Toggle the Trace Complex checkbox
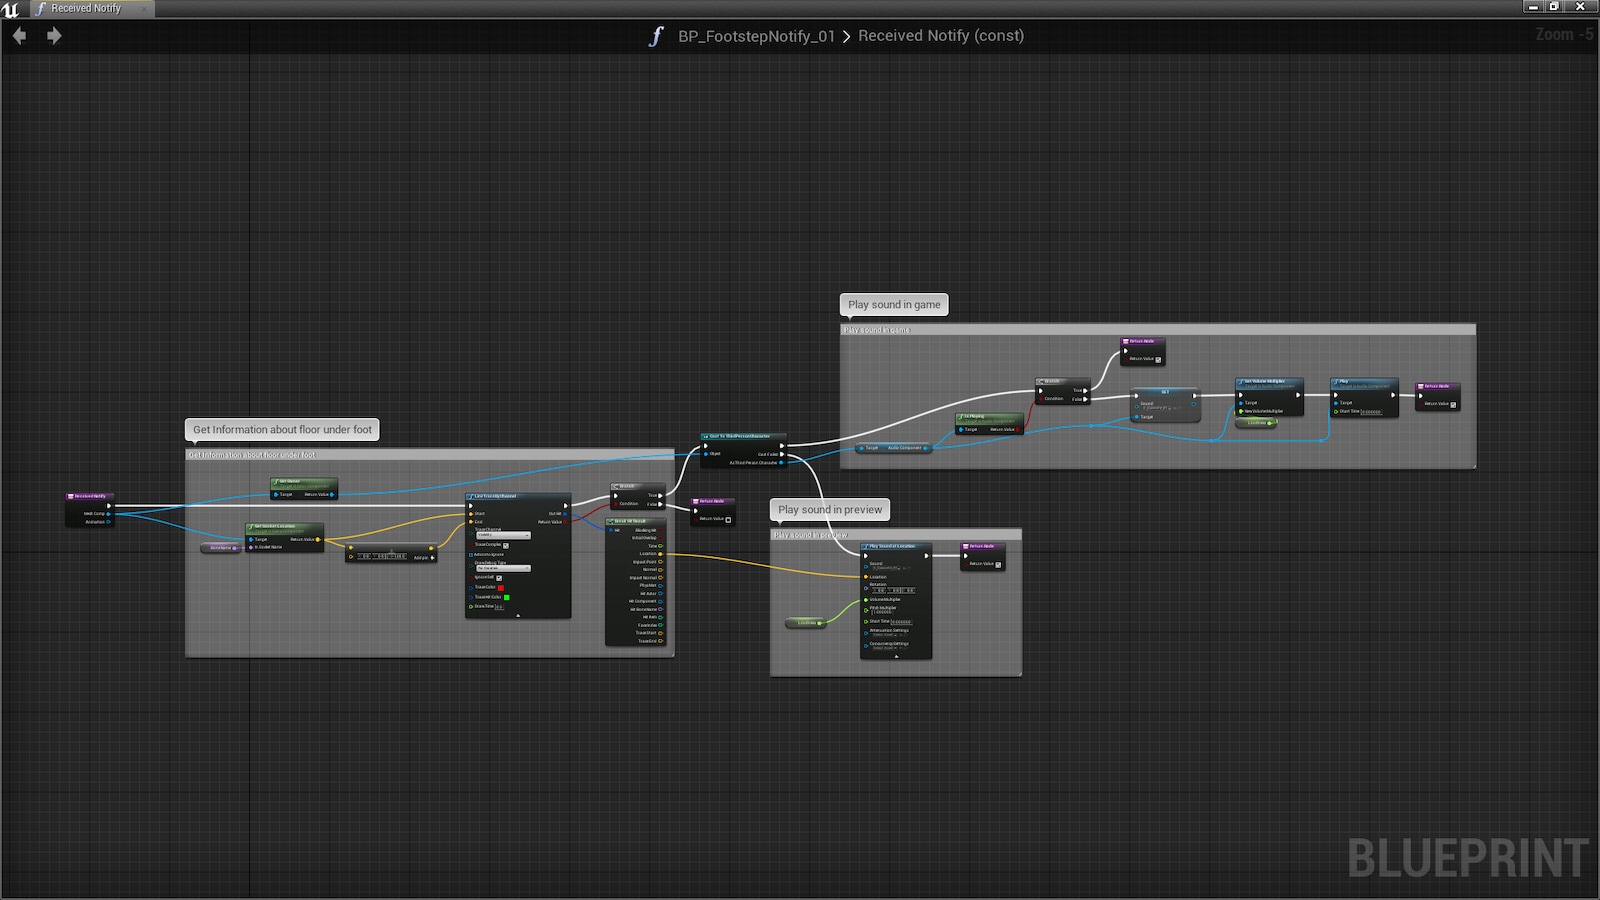This screenshot has height=900, width=1600. pyautogui.click(x=506, y=545)
